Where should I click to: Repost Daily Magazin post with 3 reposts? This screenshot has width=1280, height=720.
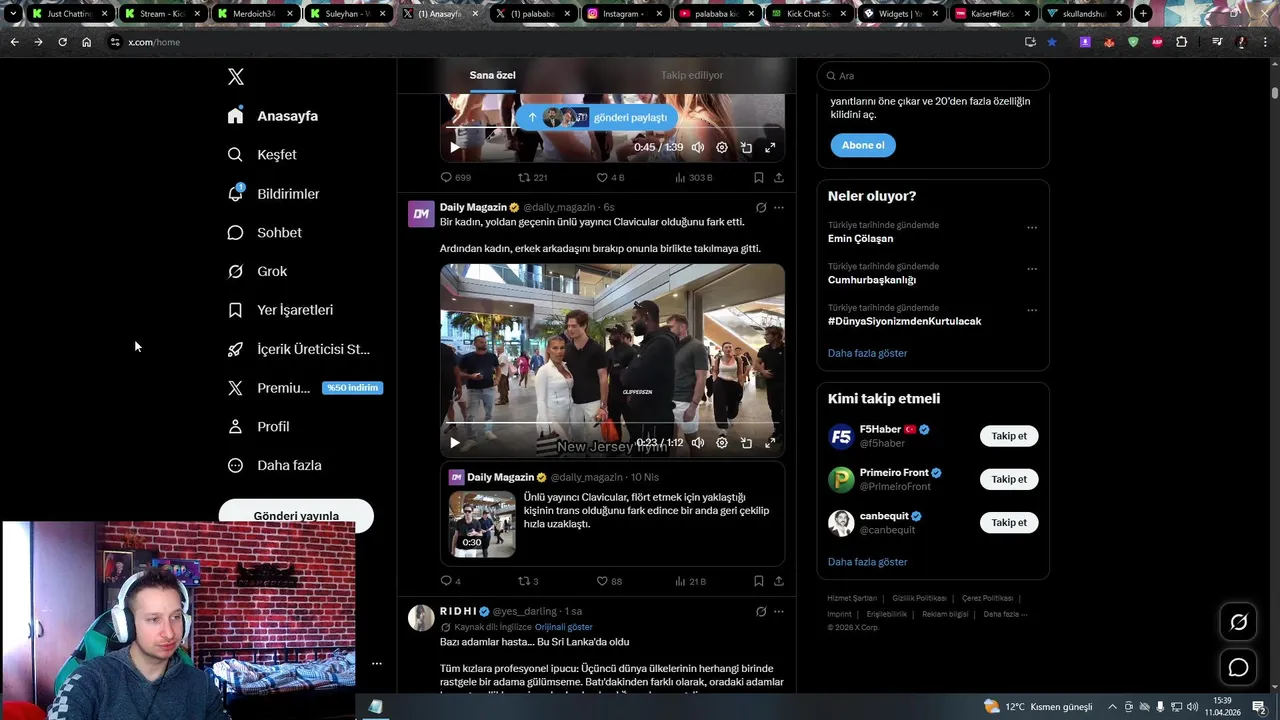528,581
